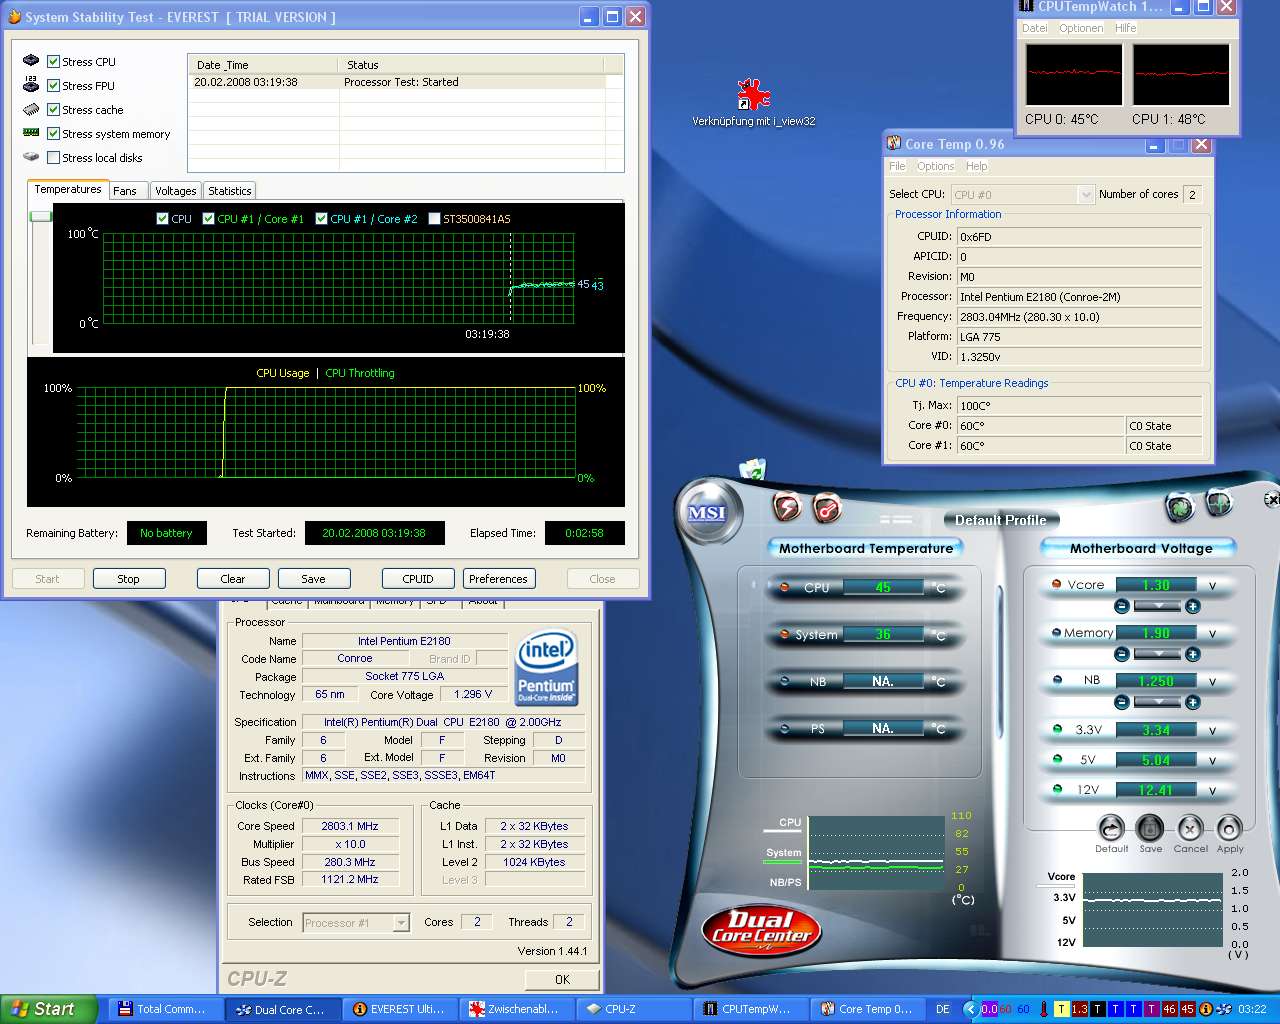
Task: Click the Apply round button in Dual Core Center
Action: (x=1229, y=828)
